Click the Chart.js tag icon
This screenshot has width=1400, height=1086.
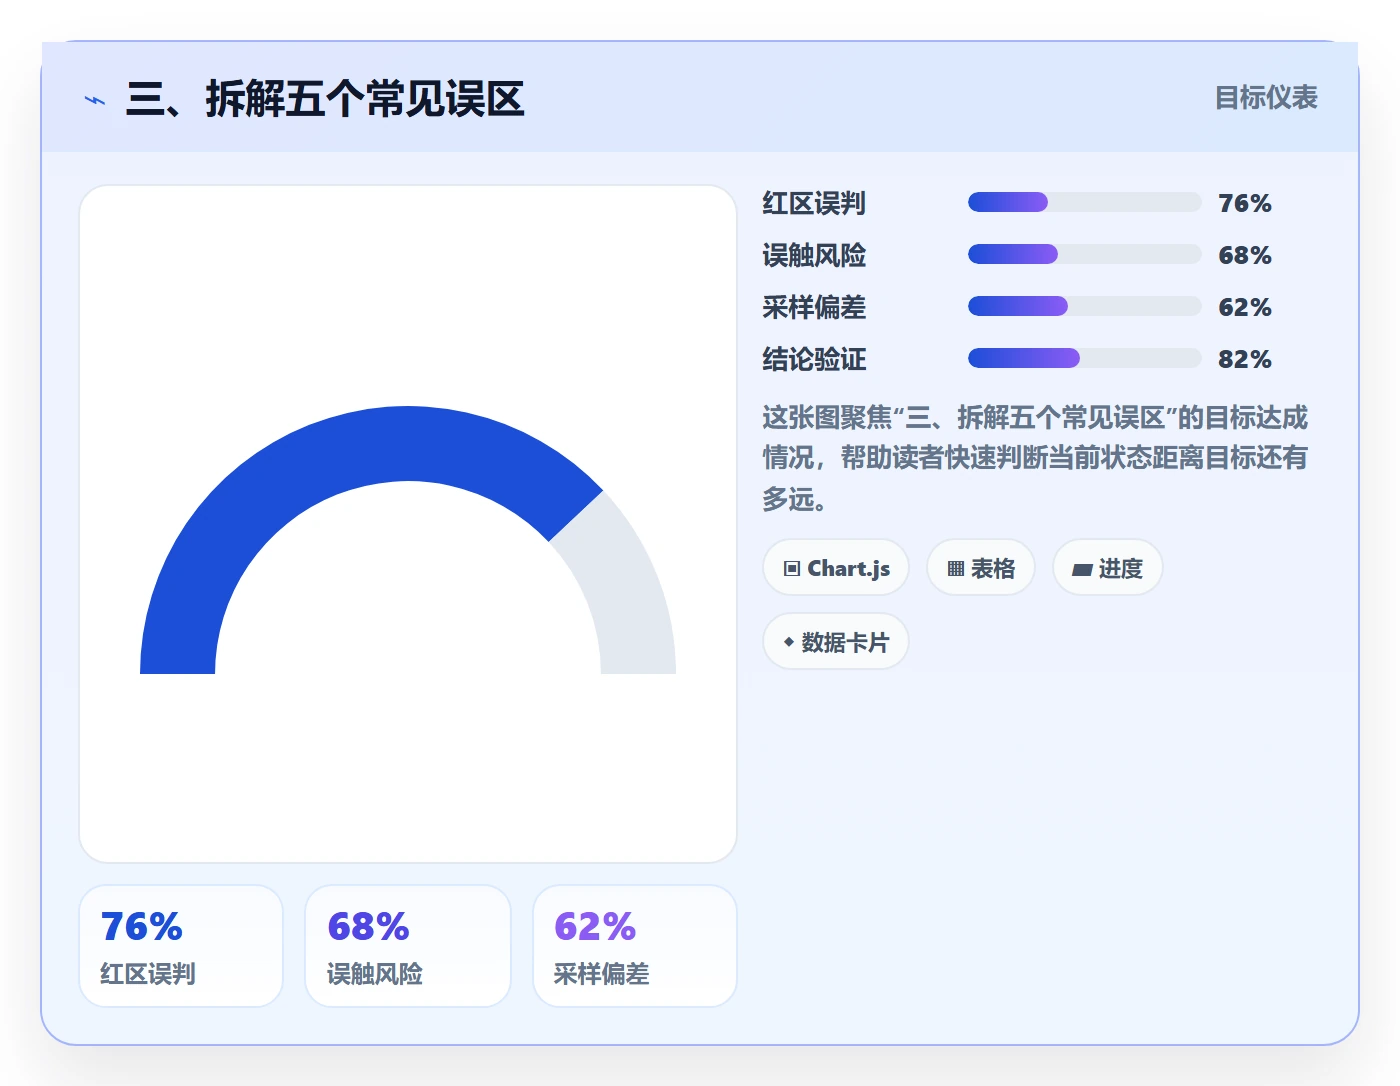pyautogui.click(x=792, y=569)
